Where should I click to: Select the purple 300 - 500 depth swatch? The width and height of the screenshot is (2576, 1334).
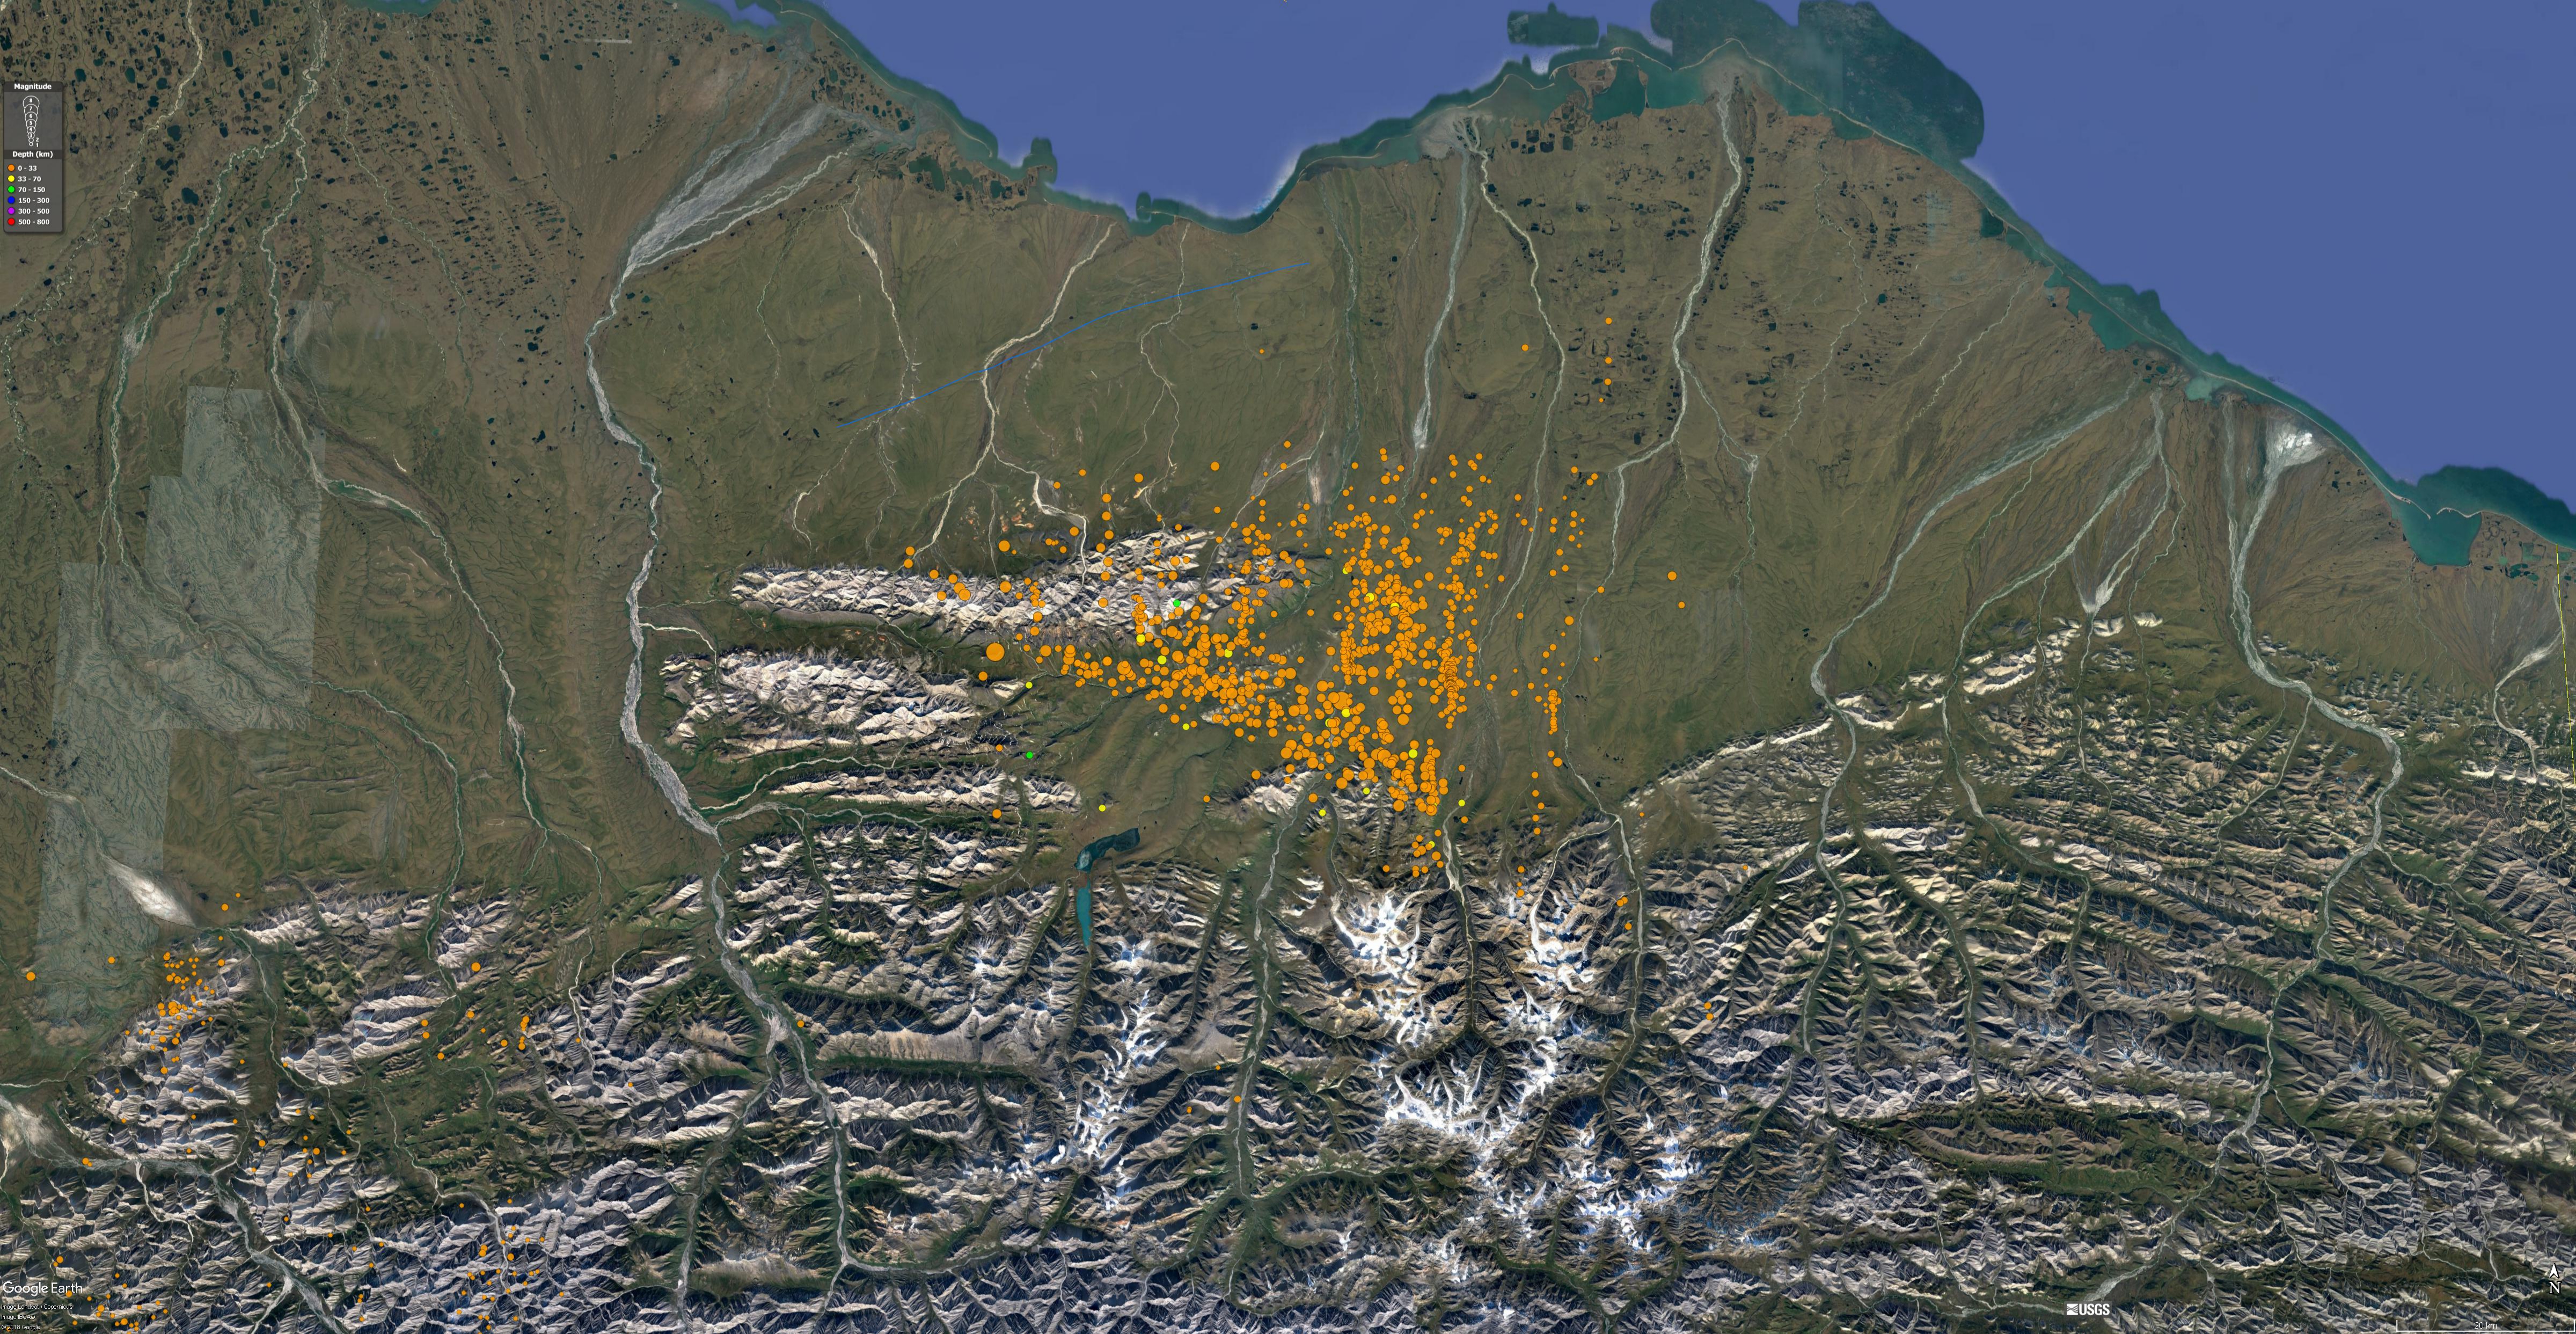point(11,211)
